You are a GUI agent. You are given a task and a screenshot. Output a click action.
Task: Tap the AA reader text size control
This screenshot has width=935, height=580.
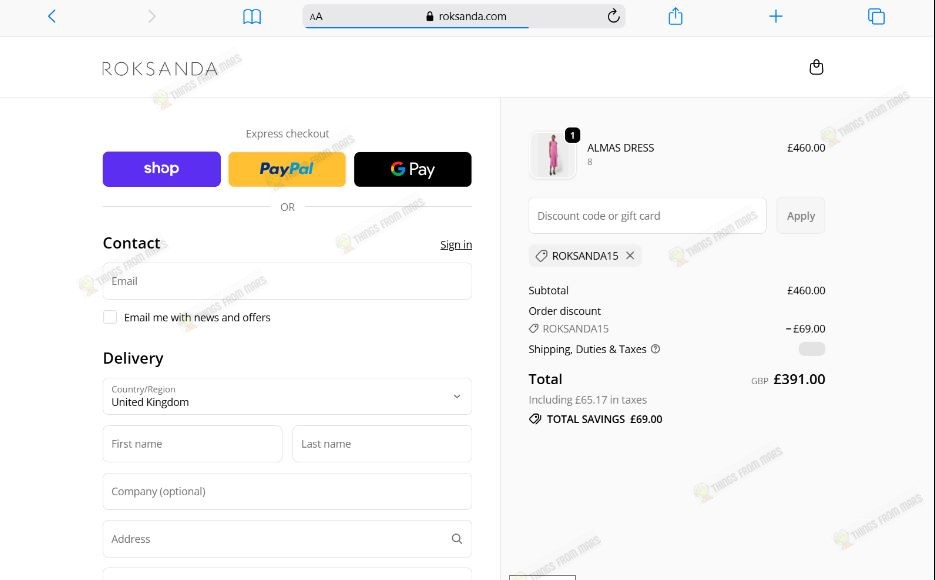point(316,17)
